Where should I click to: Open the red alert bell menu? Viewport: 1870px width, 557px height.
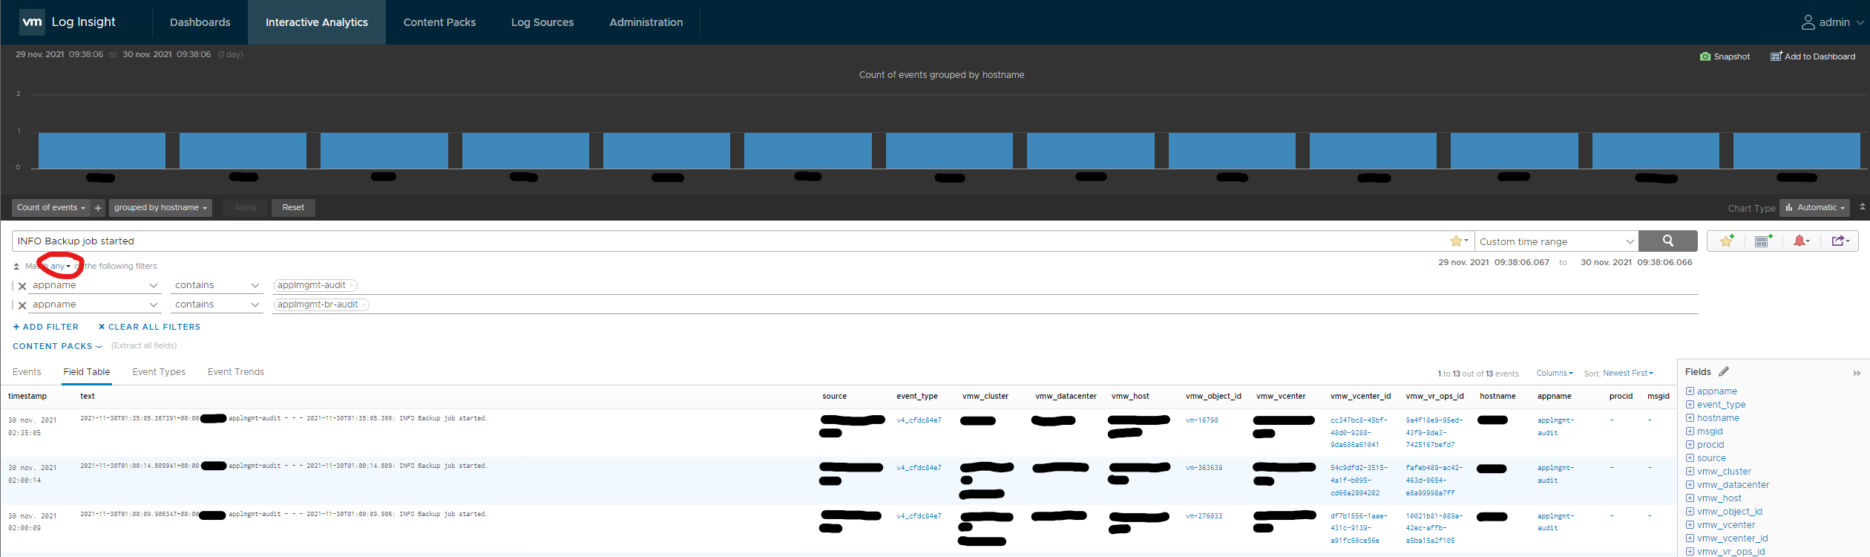tap(1801, 241)
